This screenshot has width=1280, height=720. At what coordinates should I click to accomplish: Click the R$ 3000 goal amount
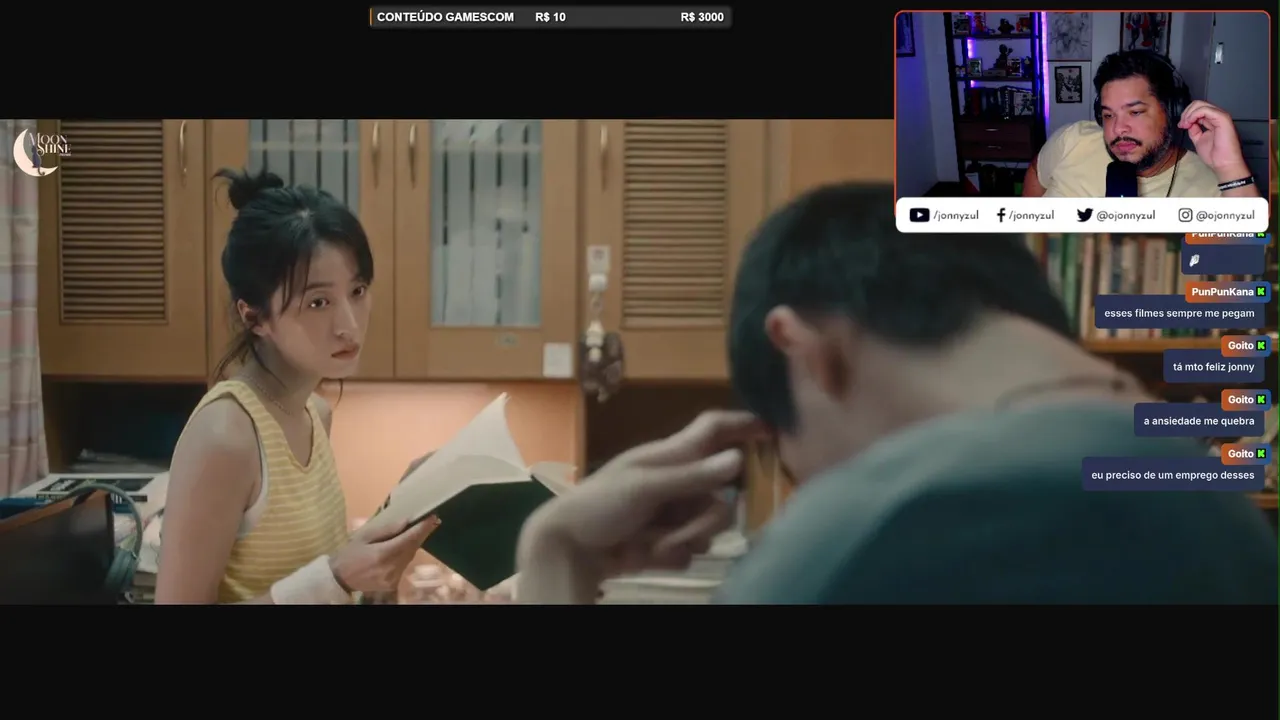pos(702,17)
